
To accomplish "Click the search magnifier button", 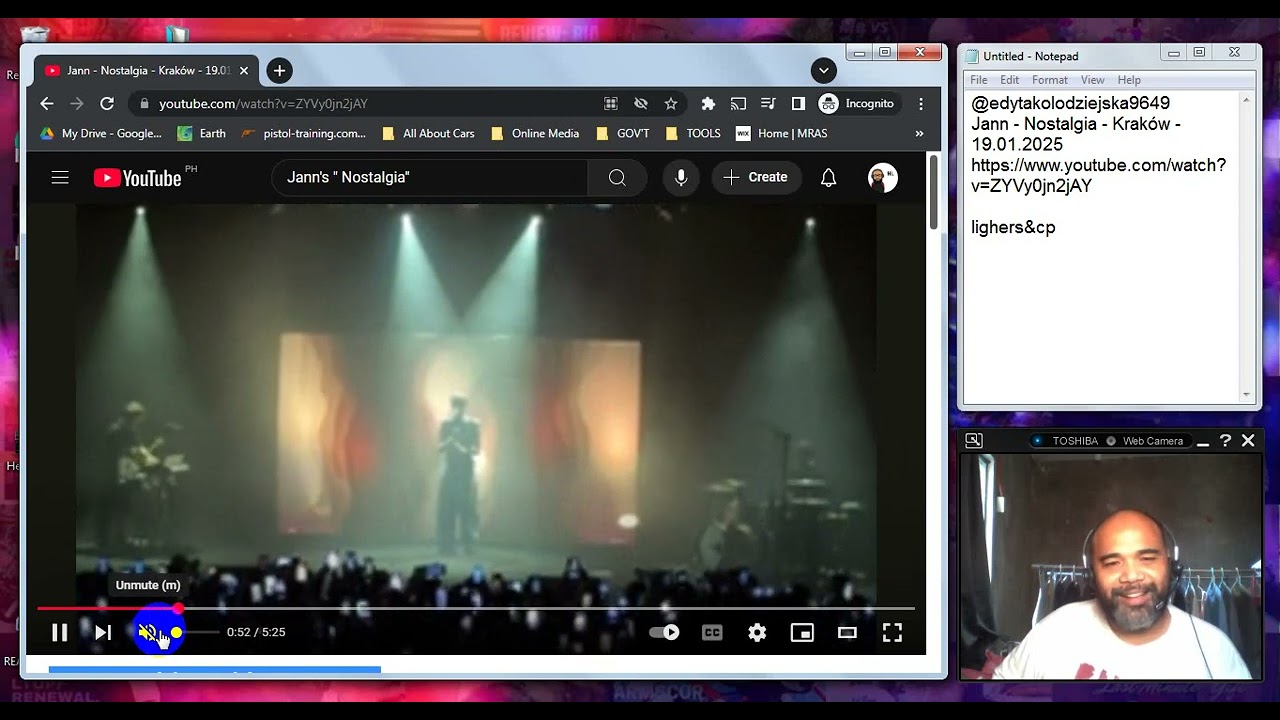I will point(617,177).
